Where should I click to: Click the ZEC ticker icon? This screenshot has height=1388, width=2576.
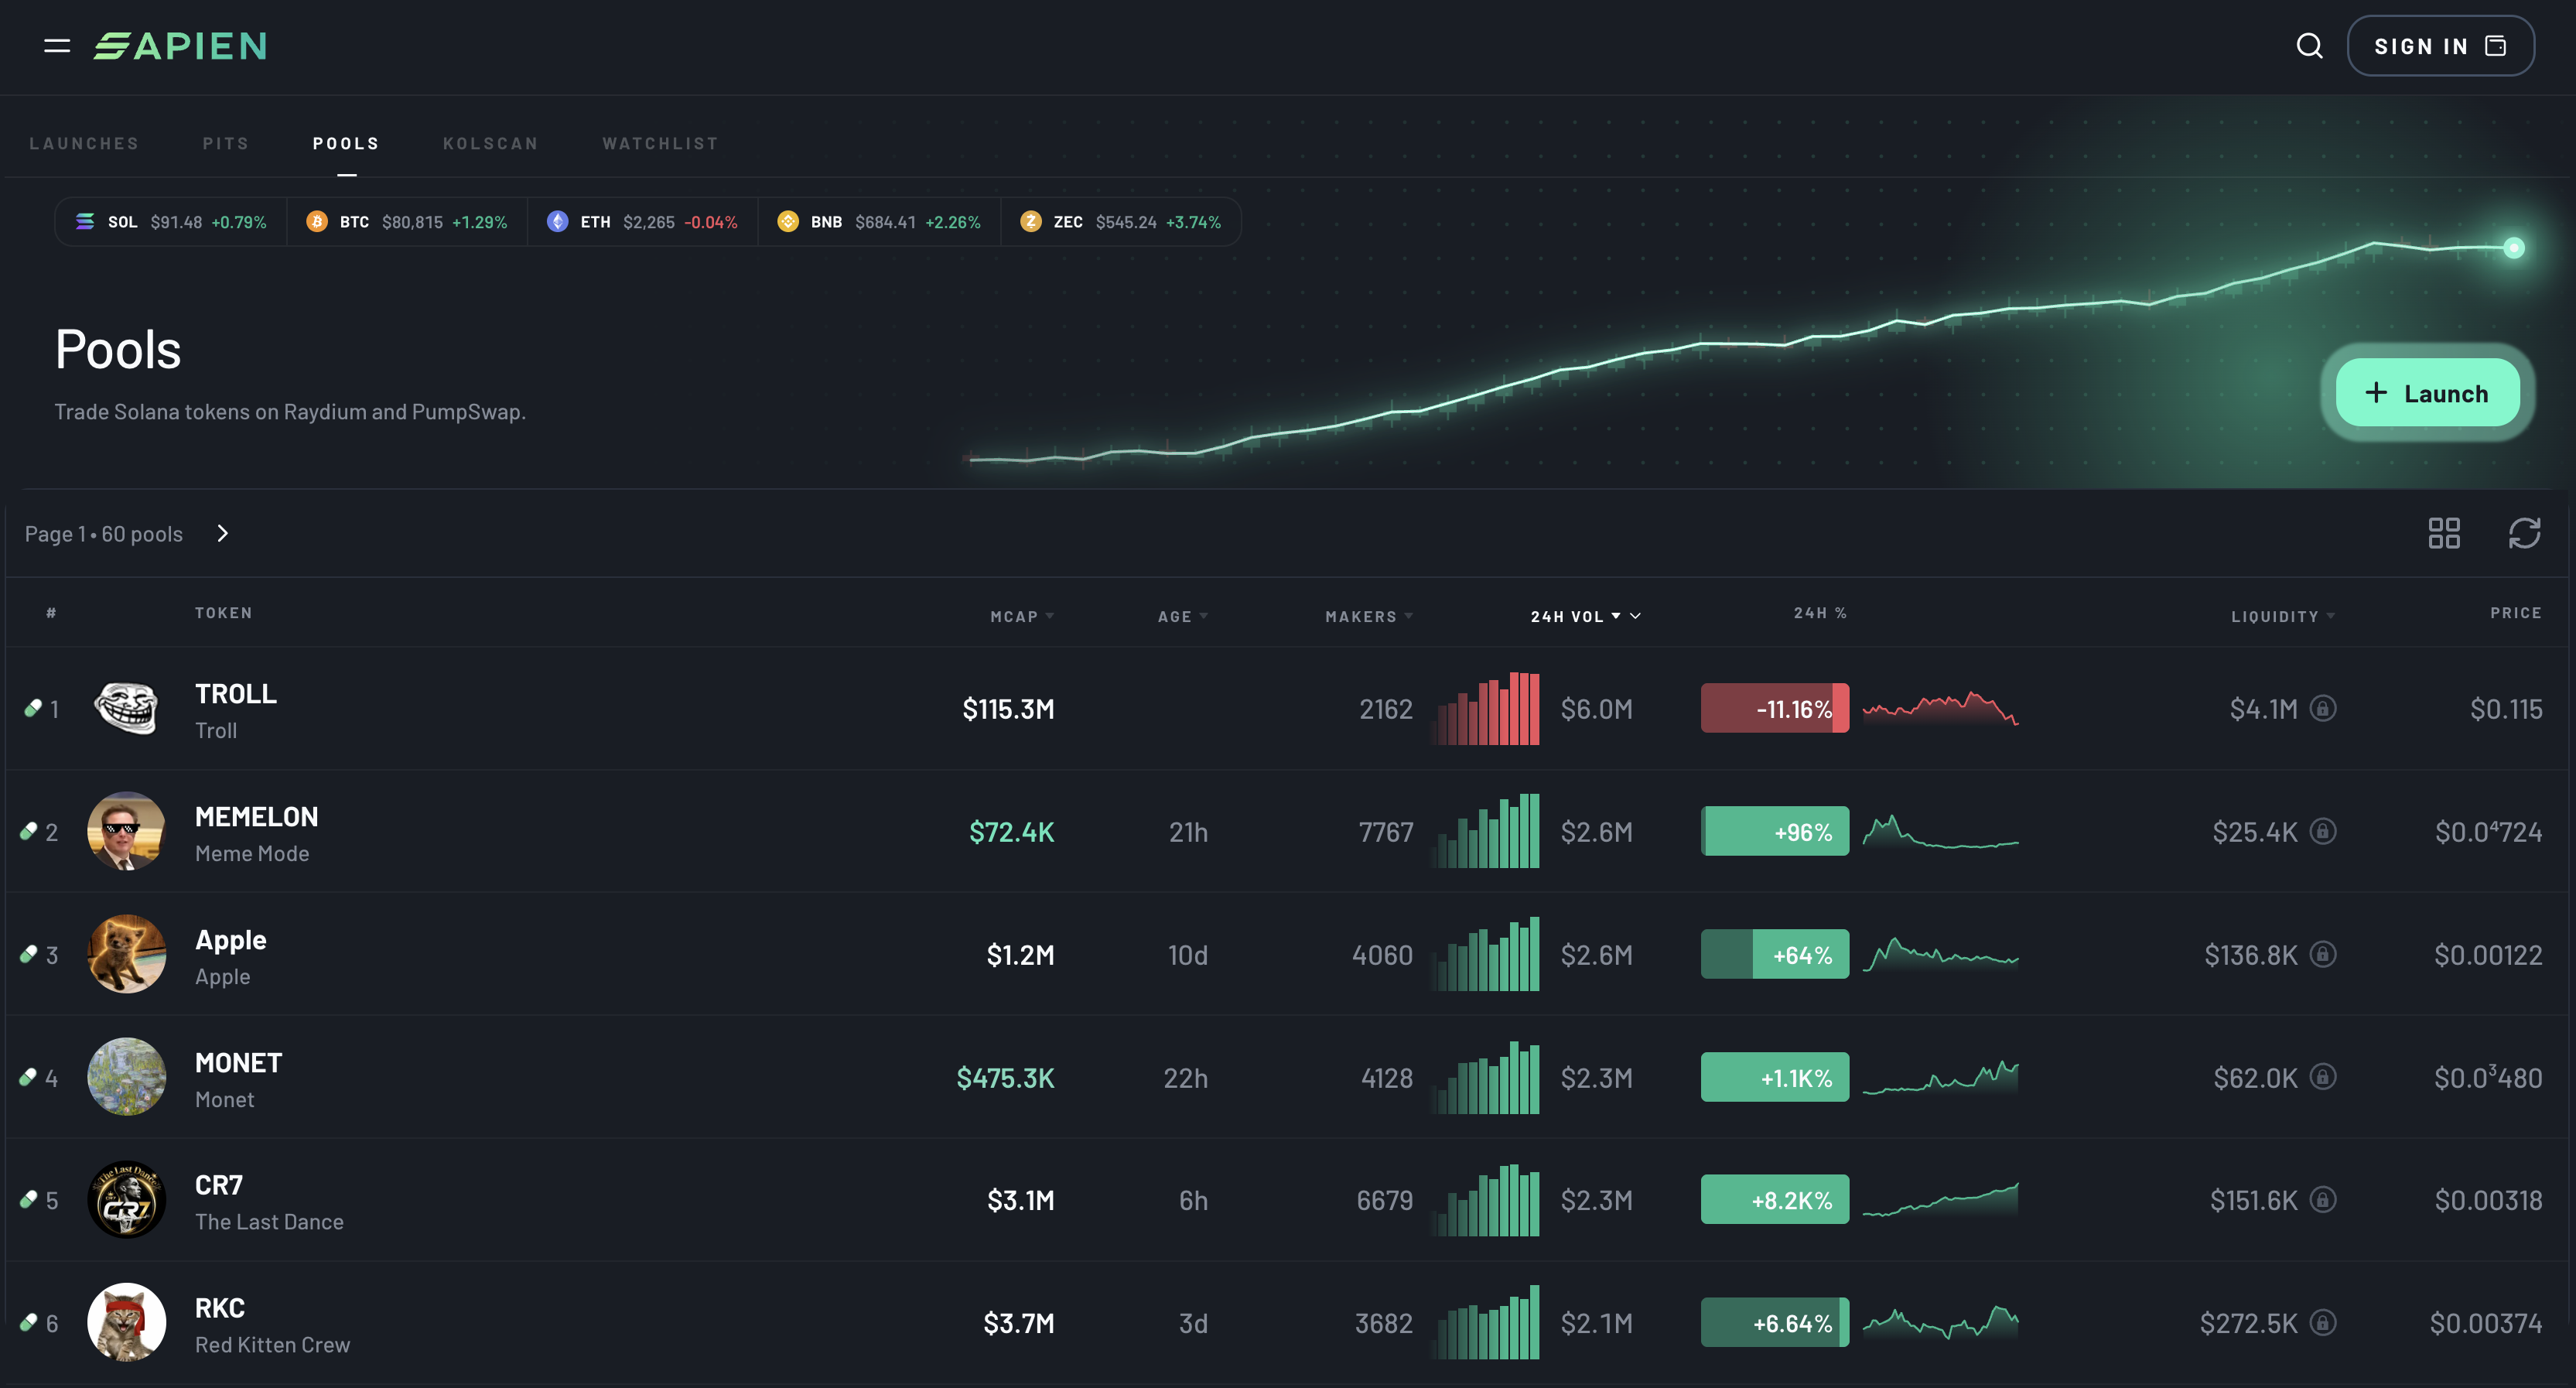[x=1031, y=221]
